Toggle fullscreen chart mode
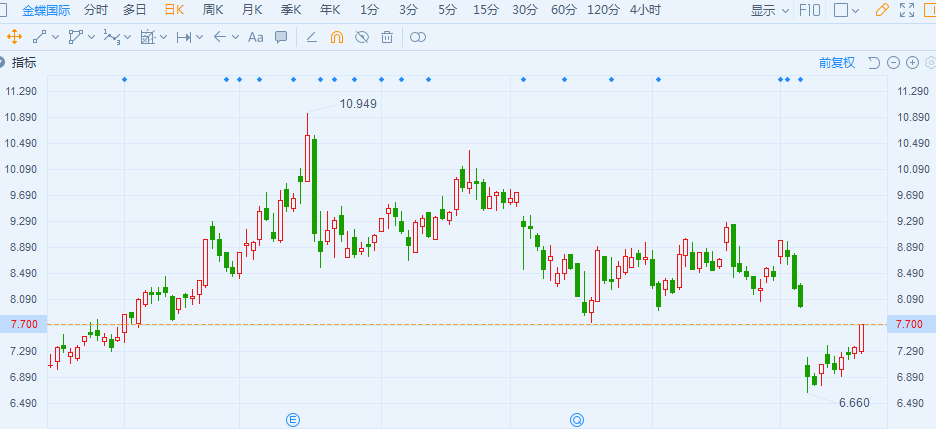936x429 pixels. (907, 10)
